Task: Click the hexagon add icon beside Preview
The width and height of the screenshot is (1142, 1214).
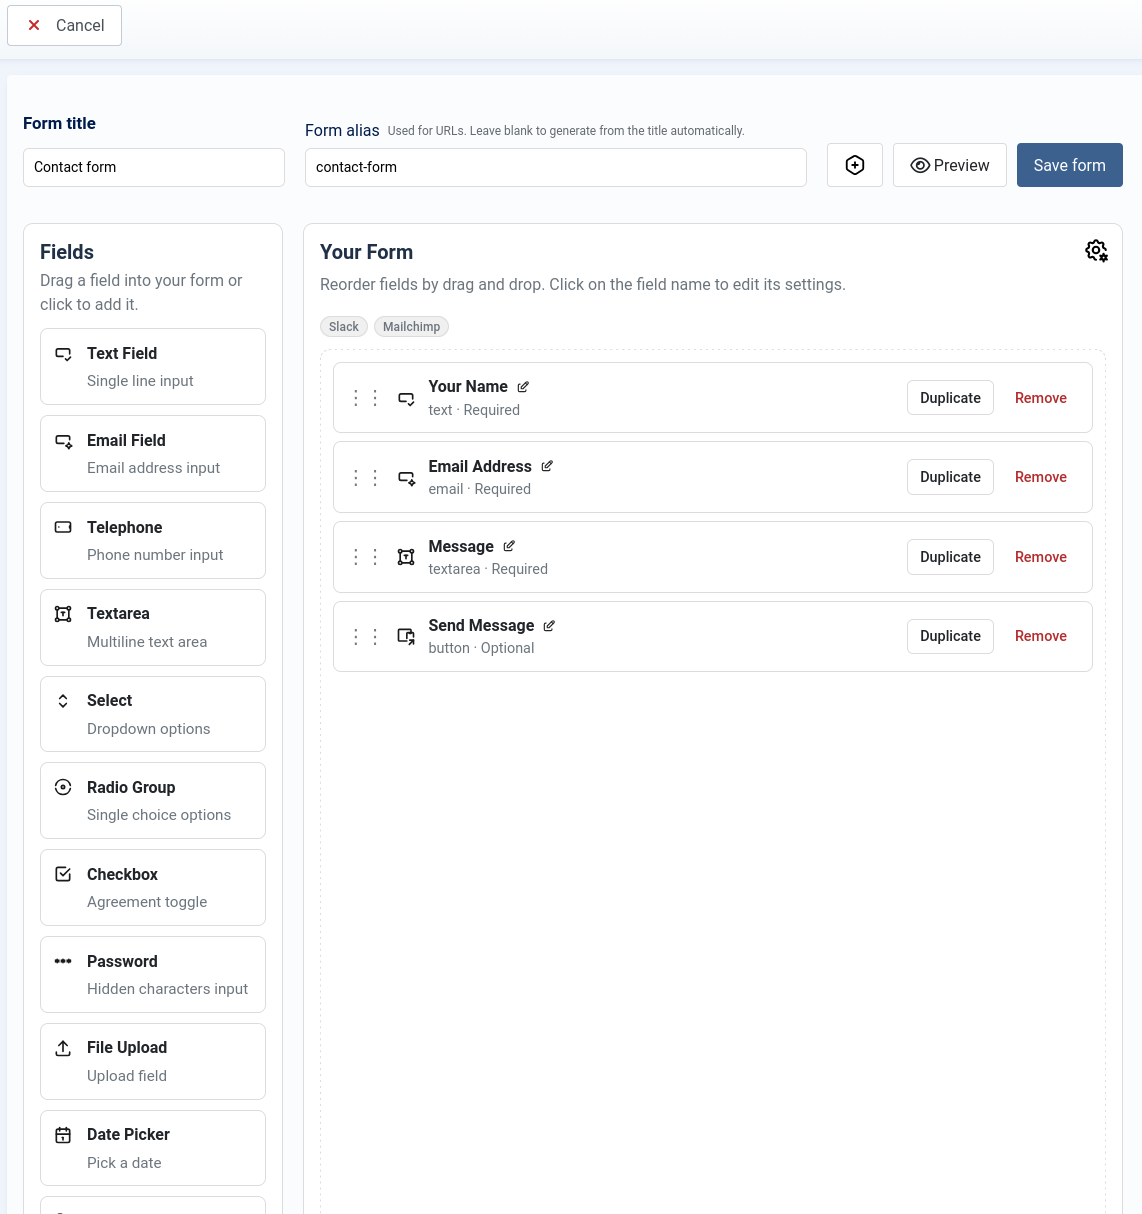Action: tap(854, 164)
